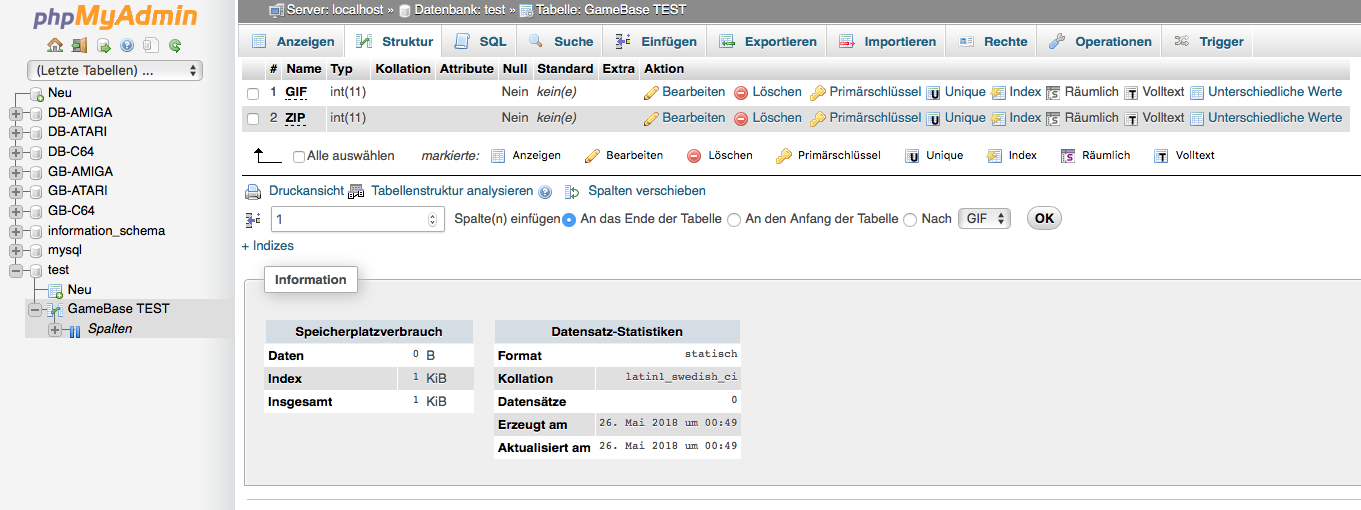
Task: Click the Primärschlüssel key icon for GIF row
Action: [x=818, y=92]
